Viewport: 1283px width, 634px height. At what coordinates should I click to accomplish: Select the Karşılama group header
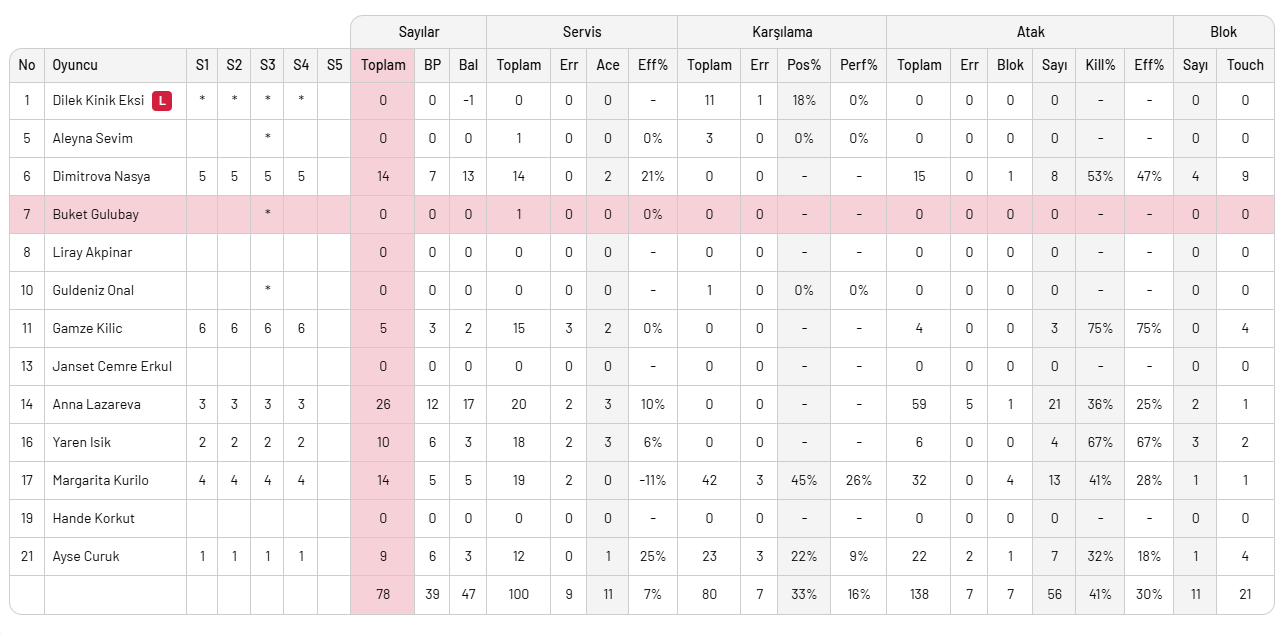781,32
